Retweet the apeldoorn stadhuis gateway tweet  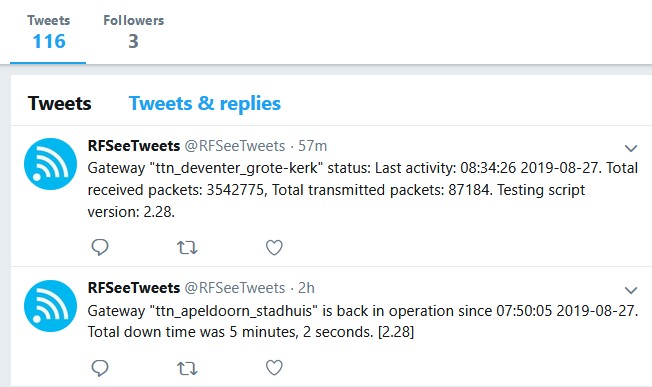[187, 368]
